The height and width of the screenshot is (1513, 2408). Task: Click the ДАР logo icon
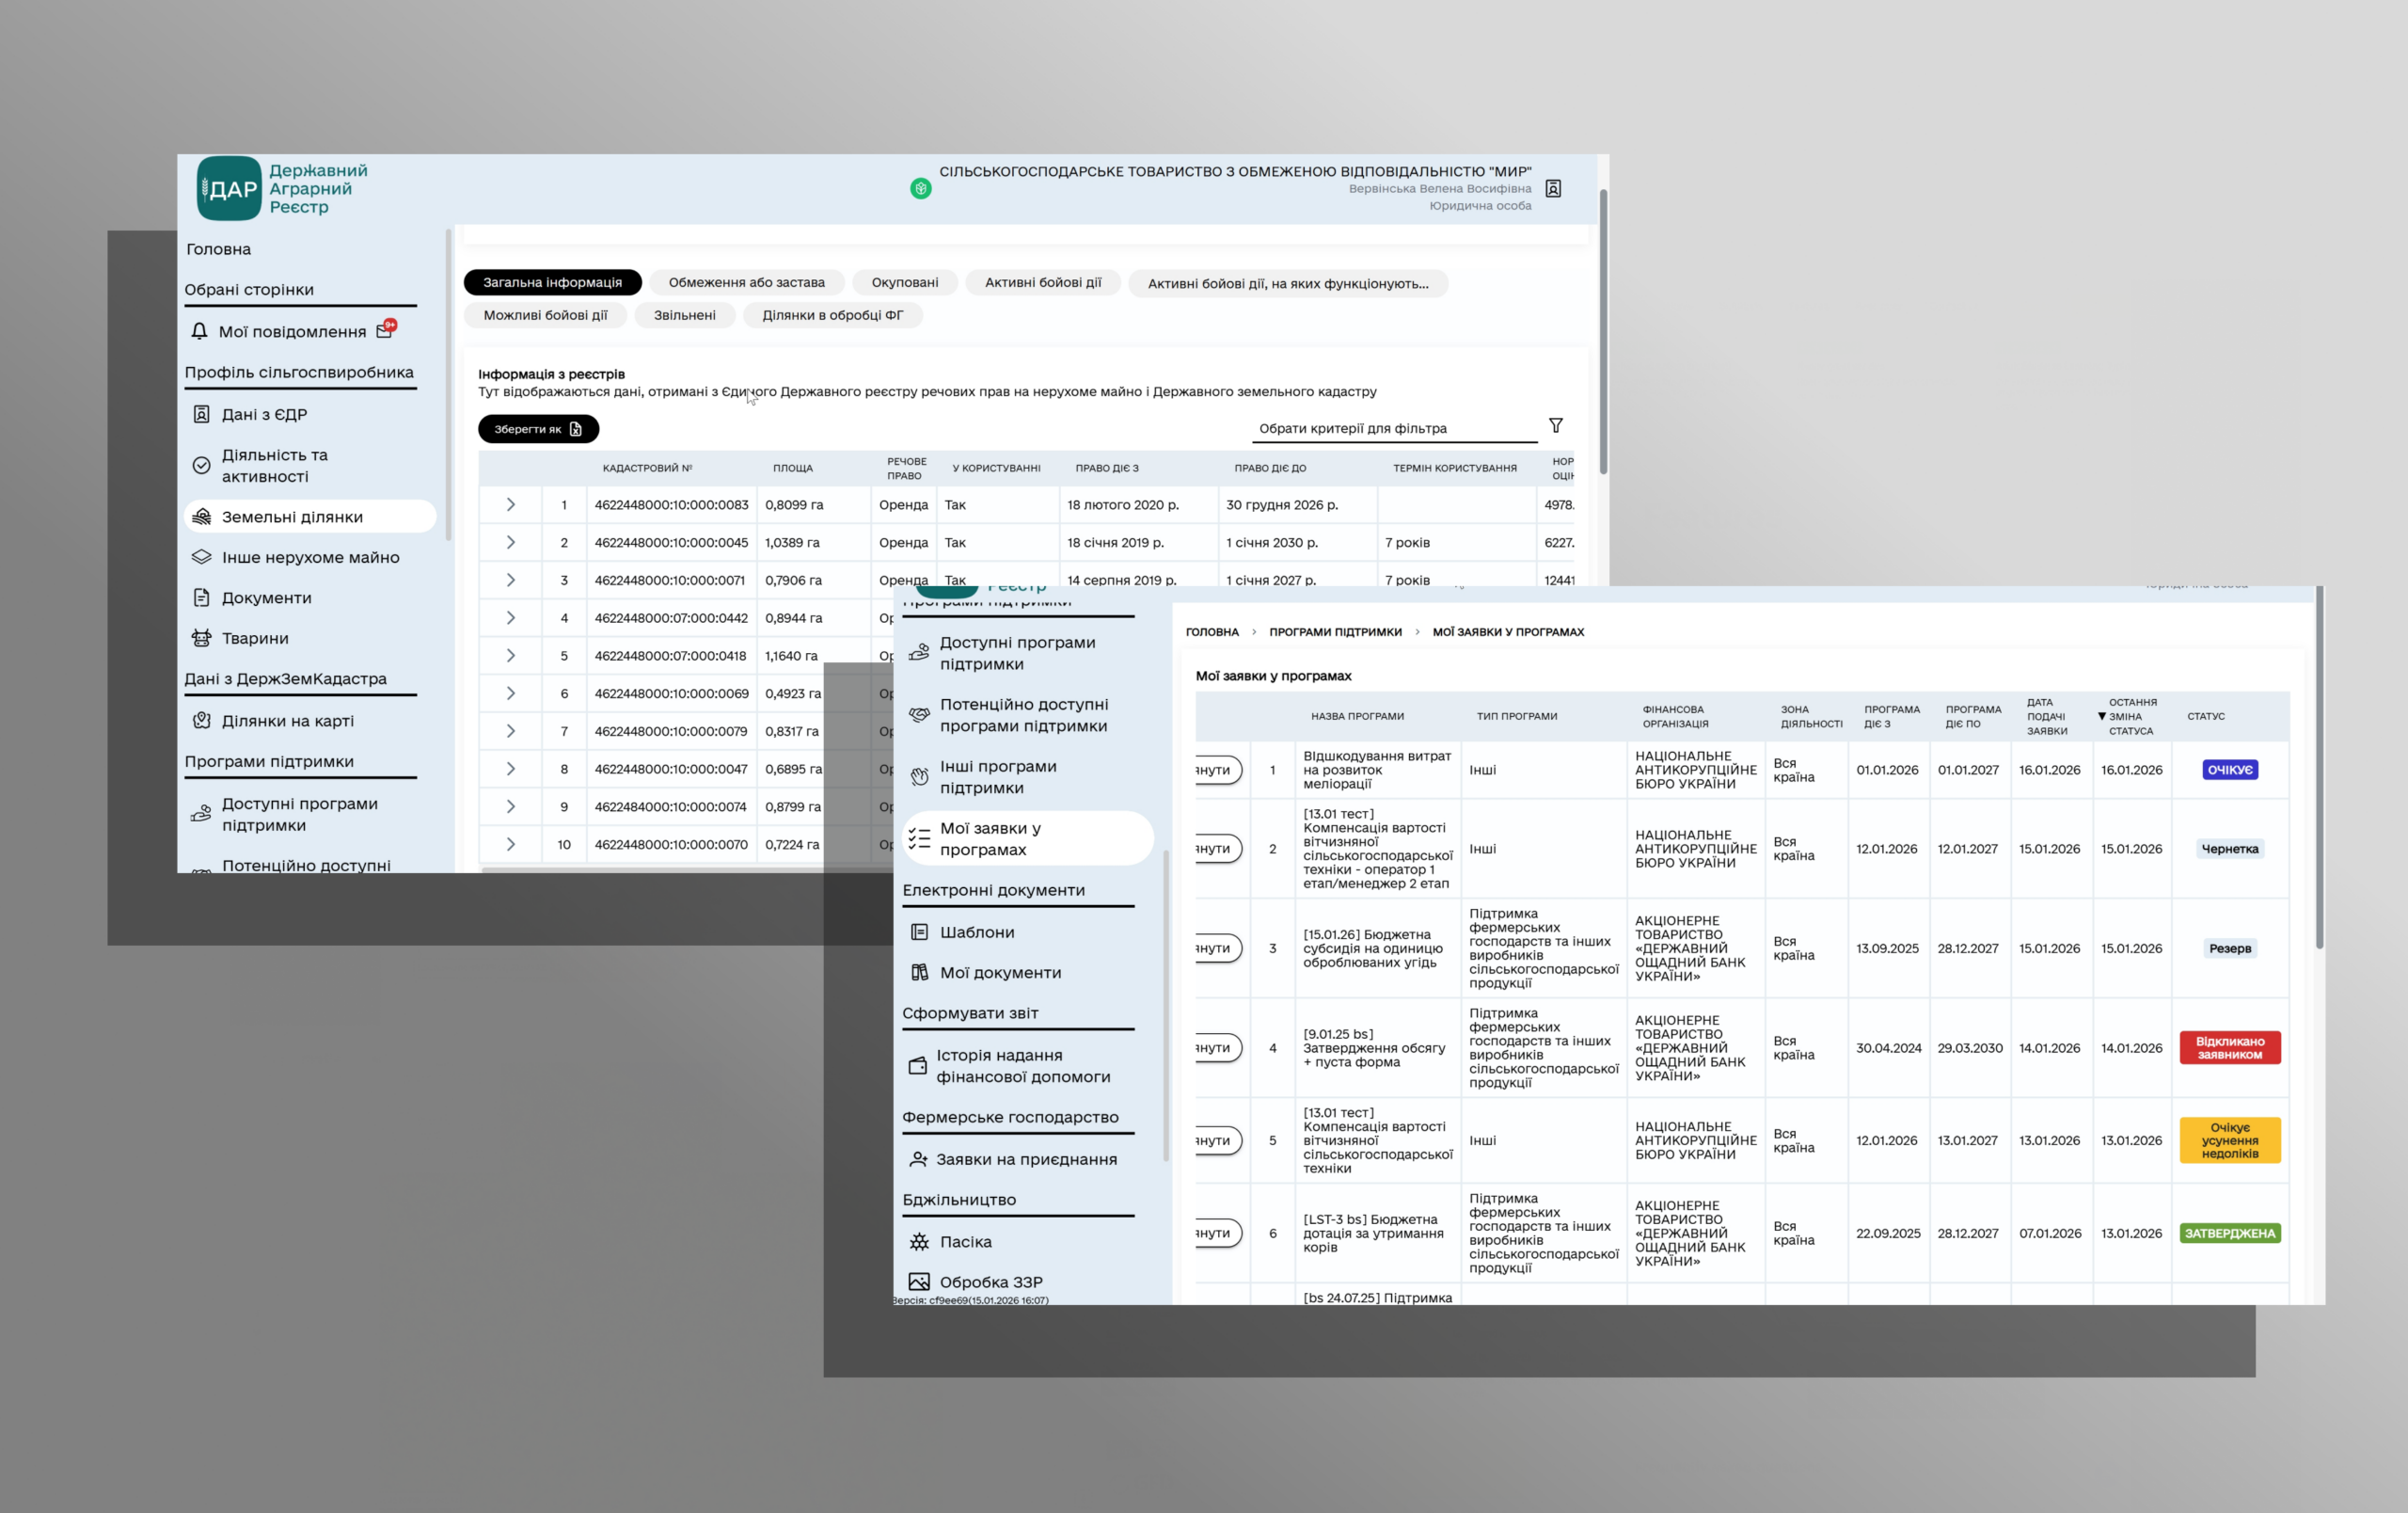click(x=229, y=189)
